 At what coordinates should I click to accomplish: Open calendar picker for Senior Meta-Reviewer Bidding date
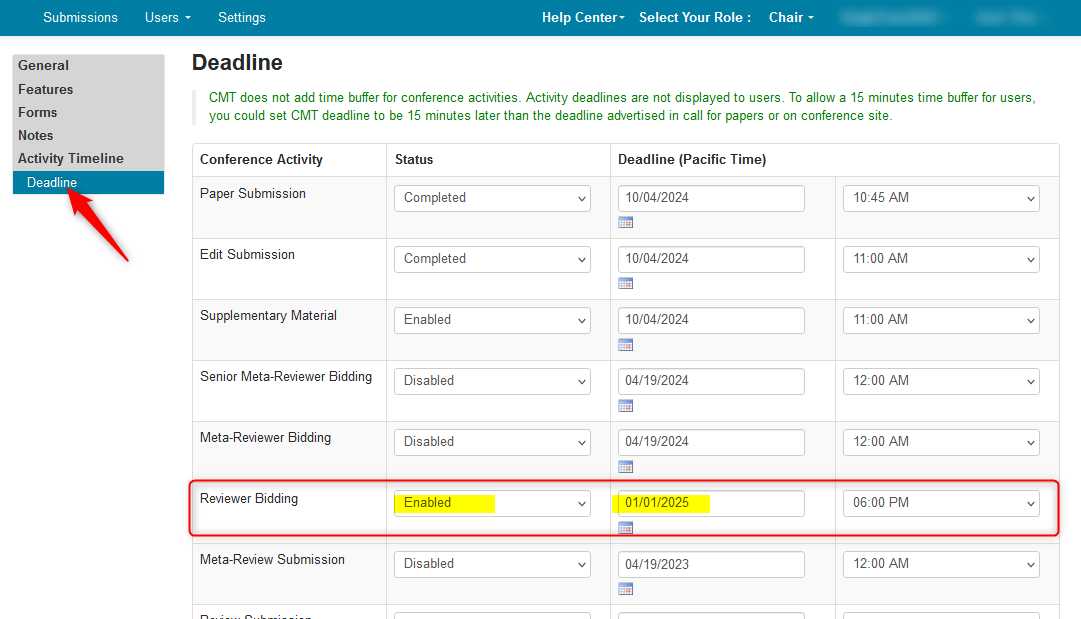click(x=625, y=406)
